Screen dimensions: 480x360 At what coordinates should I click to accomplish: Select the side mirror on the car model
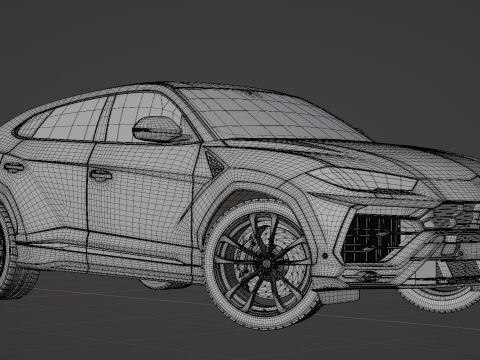coord(157,129)
